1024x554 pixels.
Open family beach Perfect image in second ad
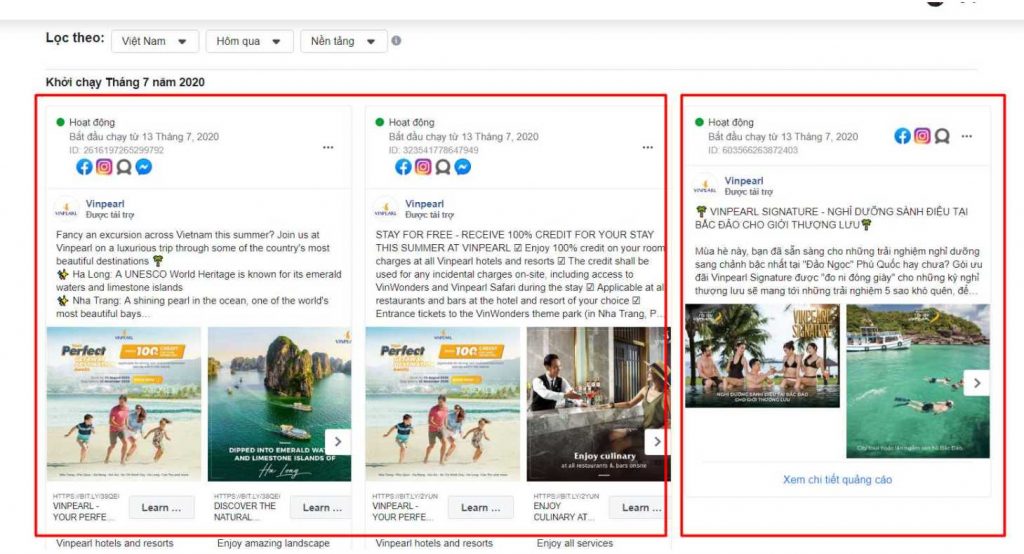pyautogui.click(x=443, y=404)
